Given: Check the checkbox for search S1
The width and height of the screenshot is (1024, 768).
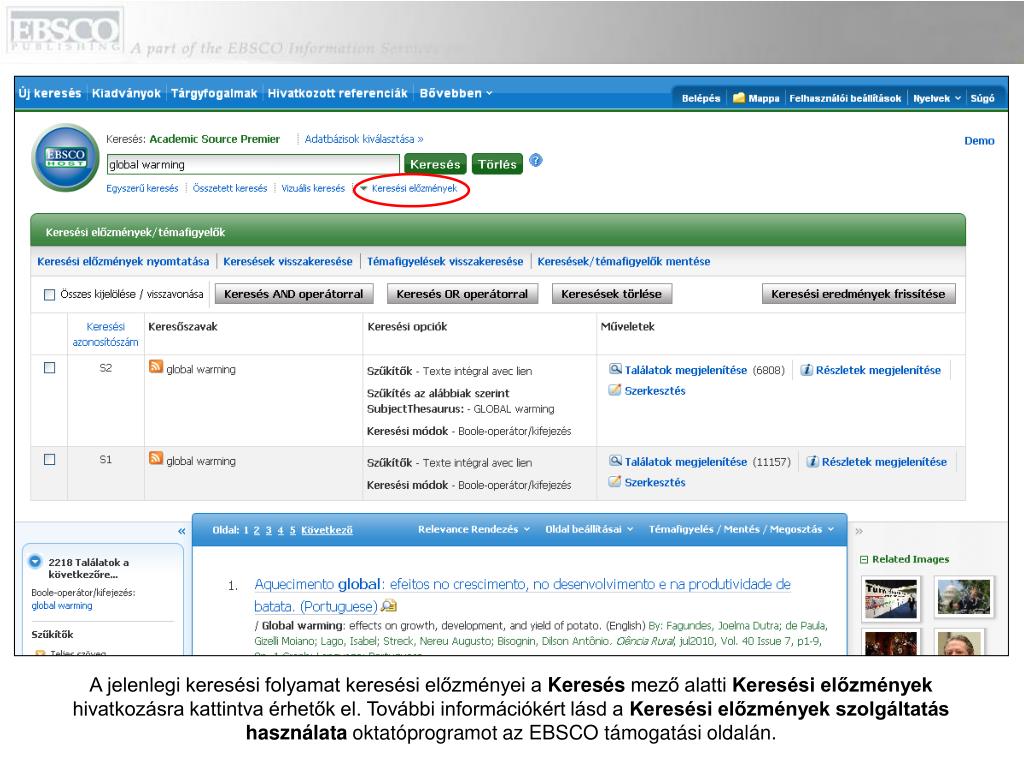Looking at the screenshot, I should coord(49,459).
